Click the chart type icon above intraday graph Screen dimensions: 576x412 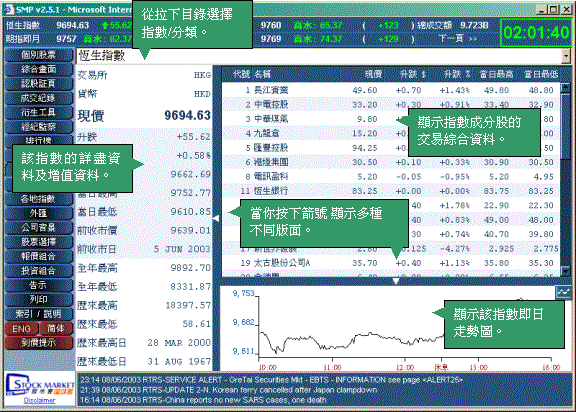(564, 293)
